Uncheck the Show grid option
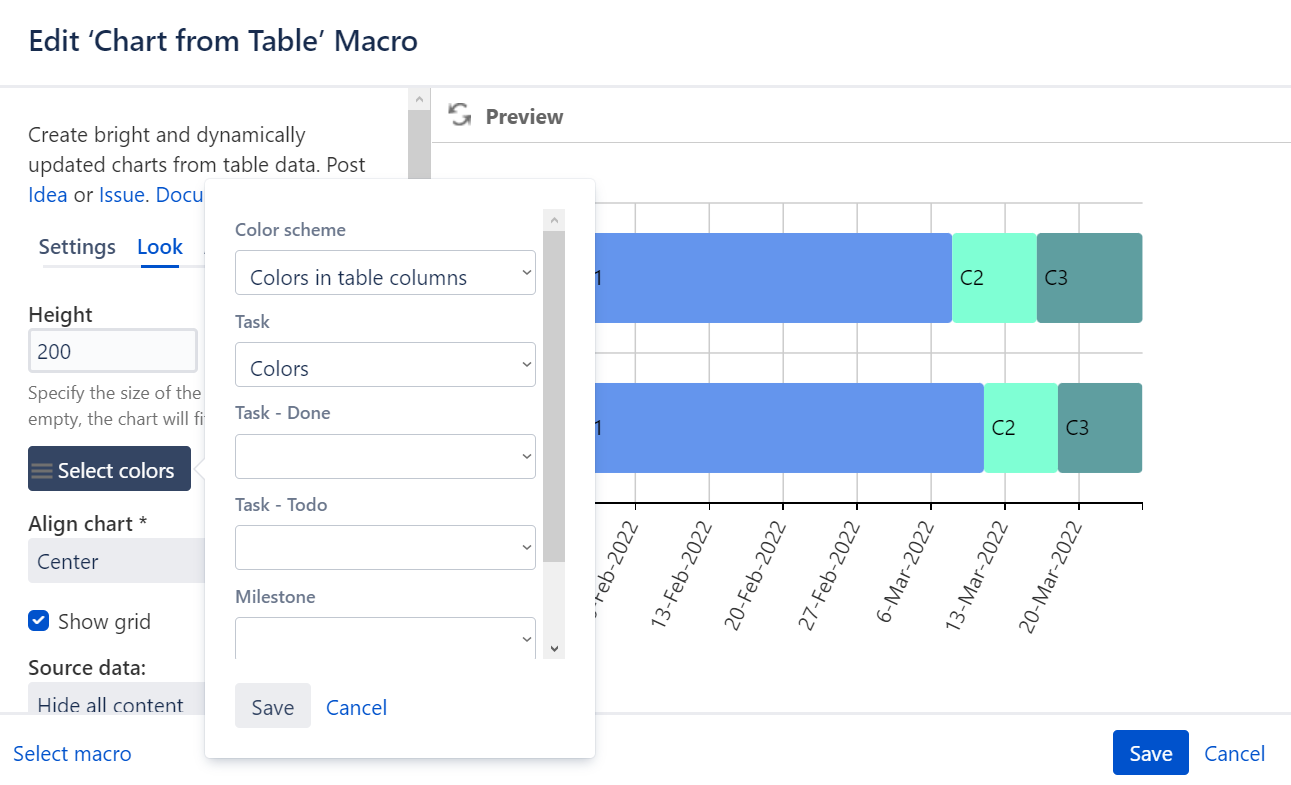Screen dimensions: 1291x785 point(38,620)
